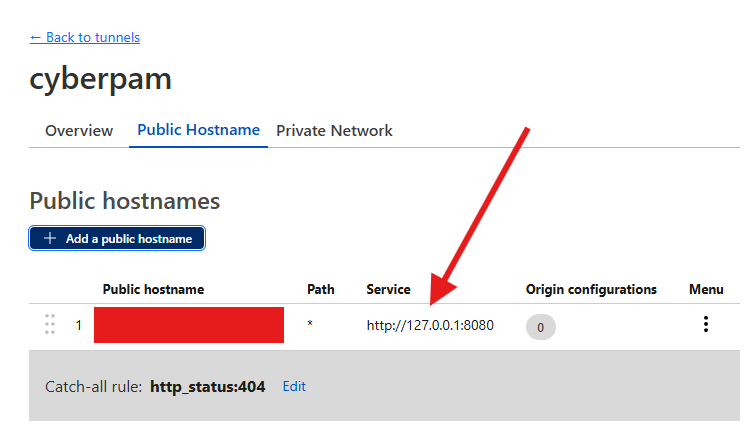Click the http_status:404 rule text
This screenshot has height=445, width=748.
tap(207, 386)
